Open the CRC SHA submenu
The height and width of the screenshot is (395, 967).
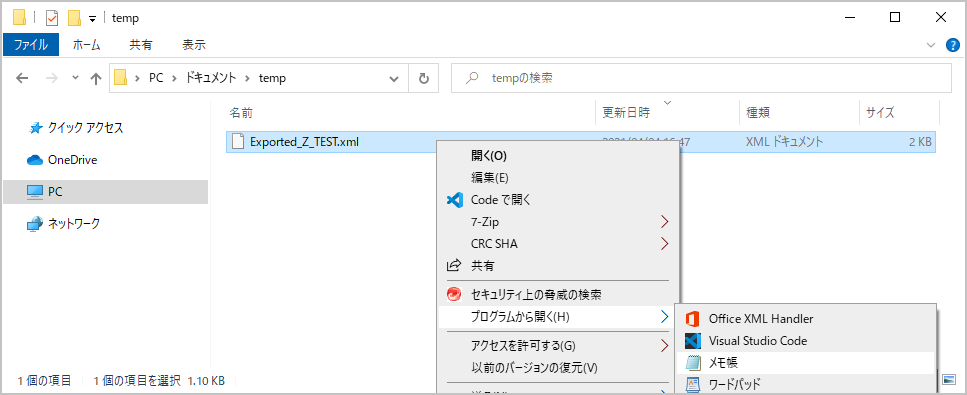(559, 244)
